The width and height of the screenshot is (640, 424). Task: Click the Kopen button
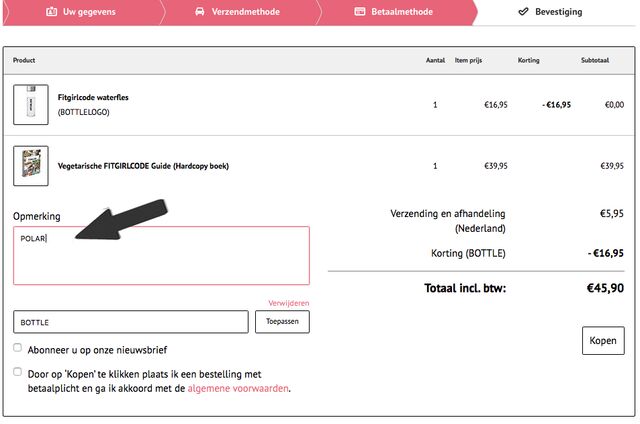point(603,341)
